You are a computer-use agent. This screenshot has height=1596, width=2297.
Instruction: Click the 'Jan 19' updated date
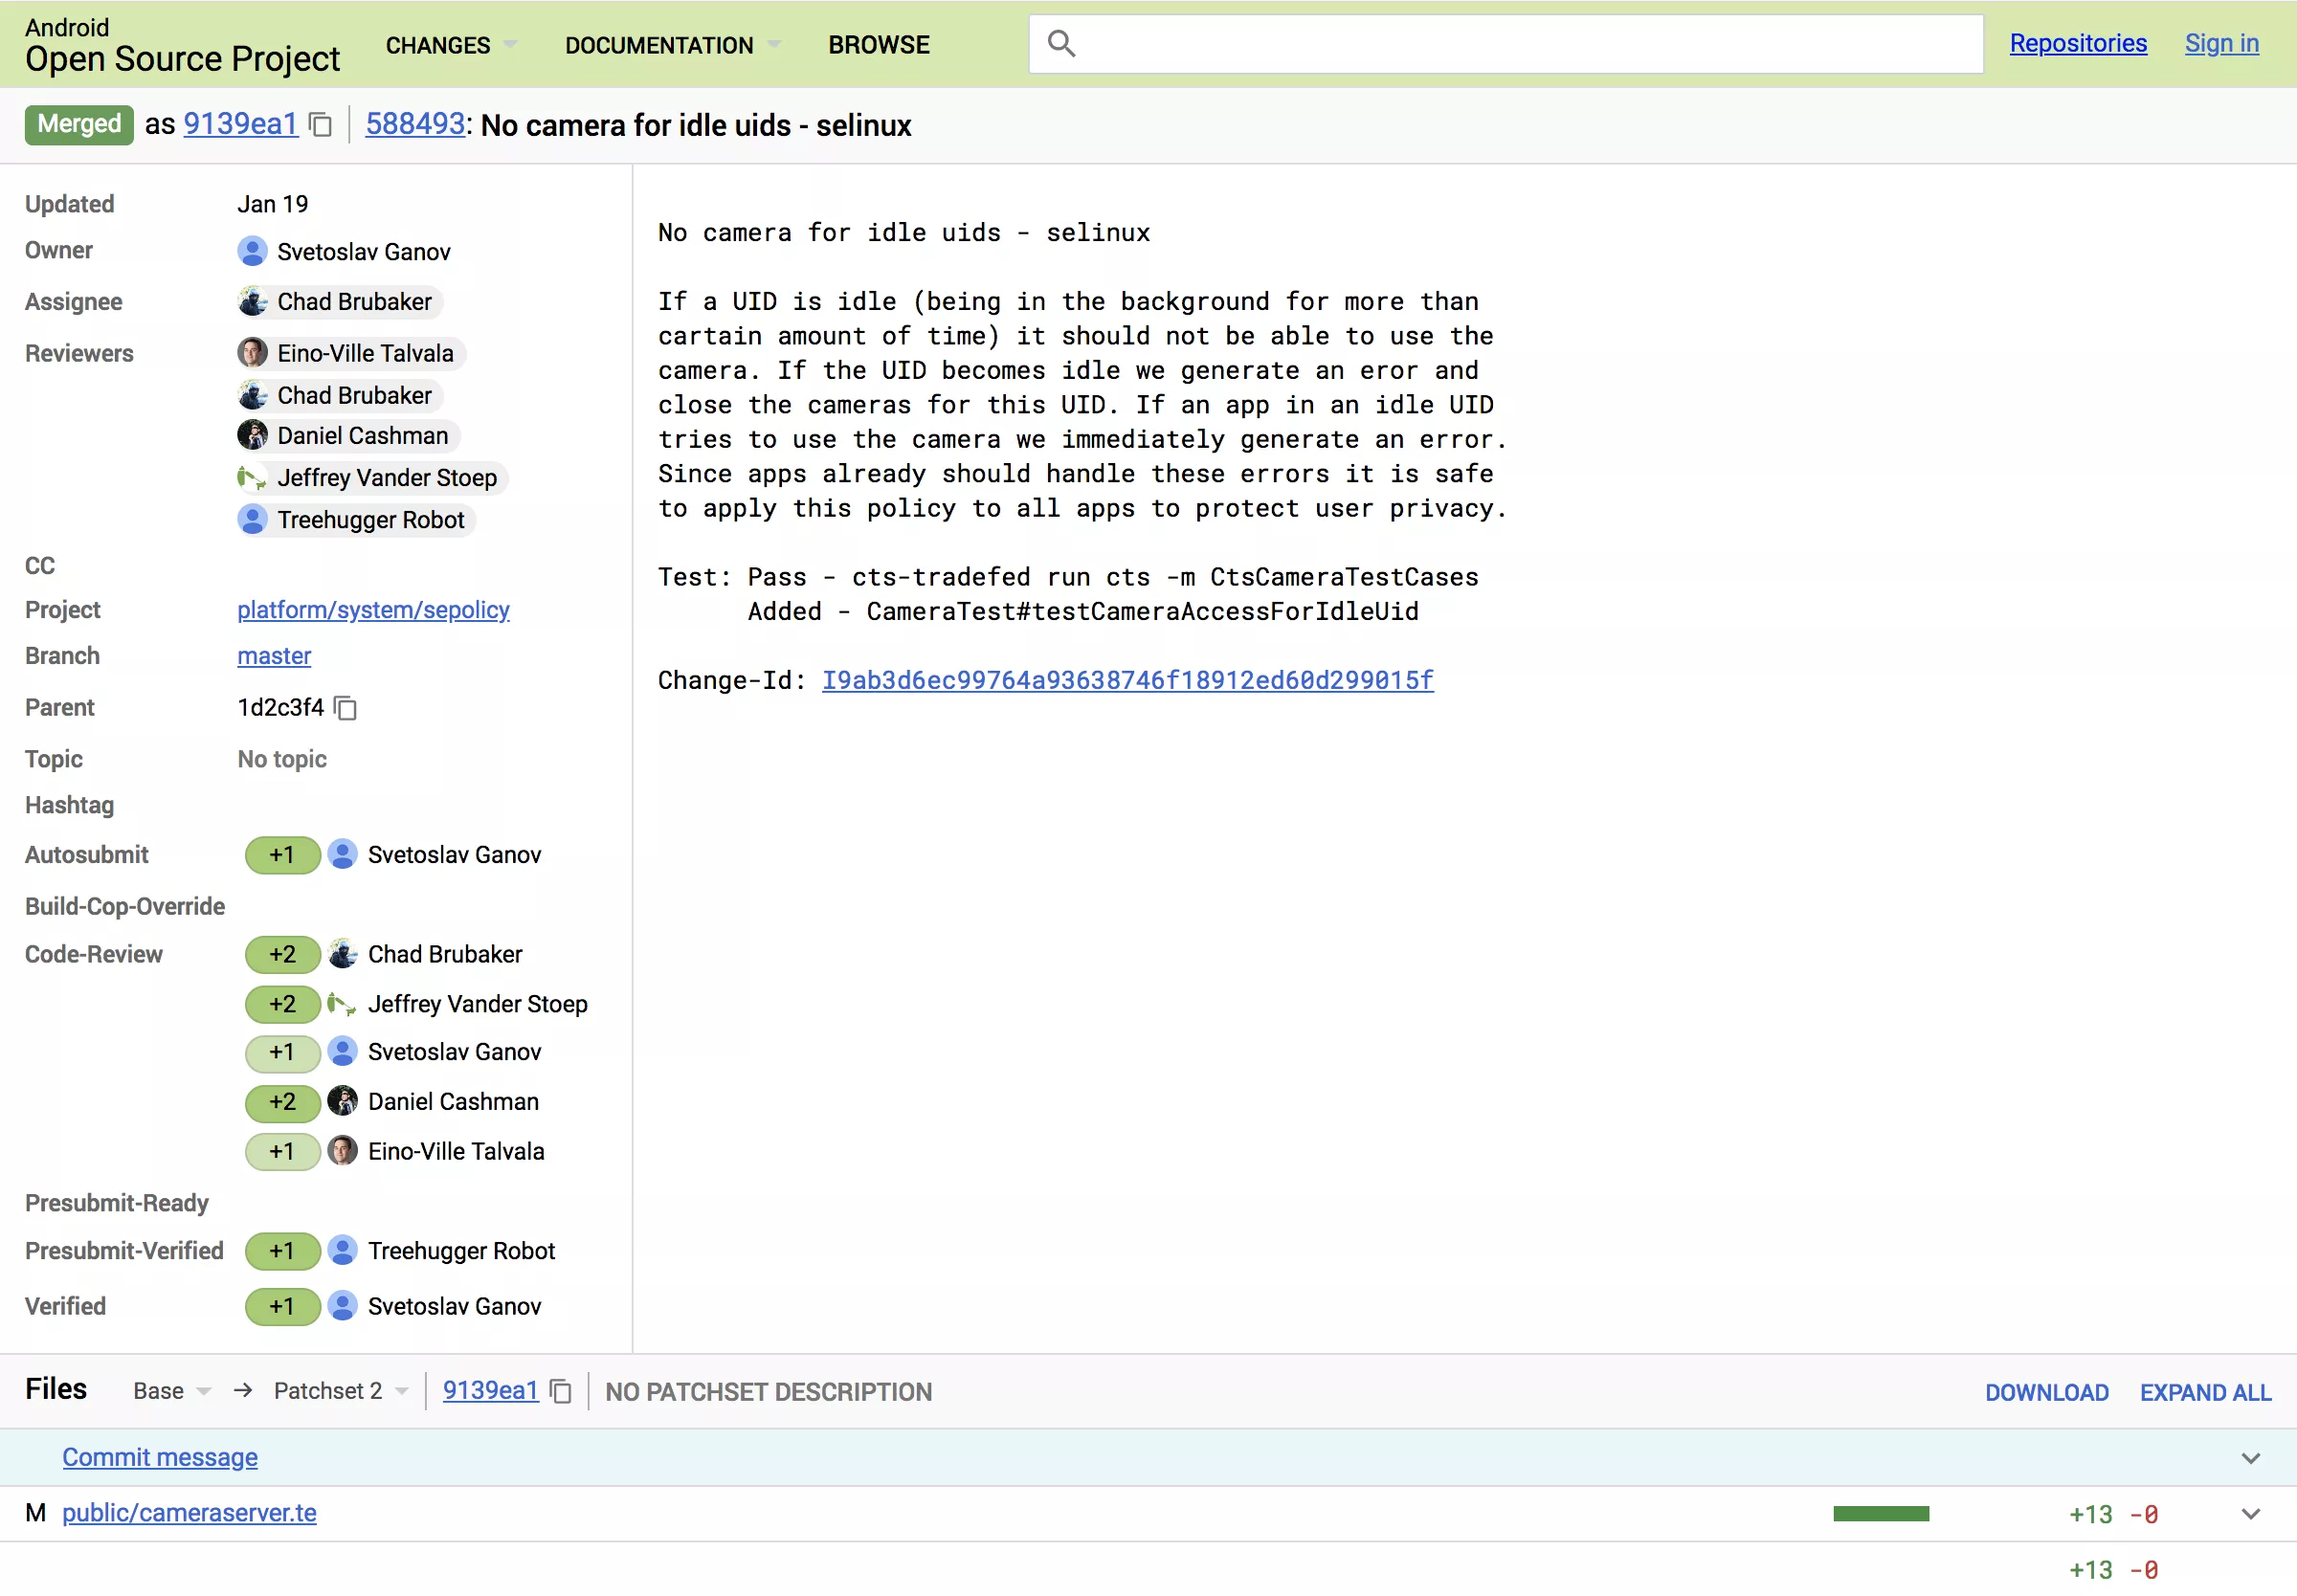(x=272, y=204)
